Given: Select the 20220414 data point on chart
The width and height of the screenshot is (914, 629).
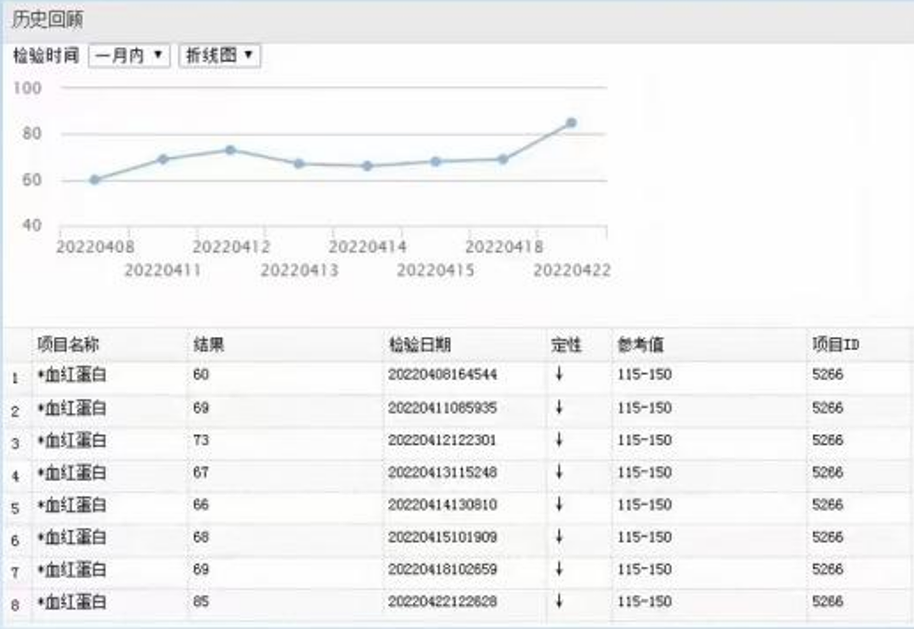Looking at the screenshot, I should (x=367, y=166).
